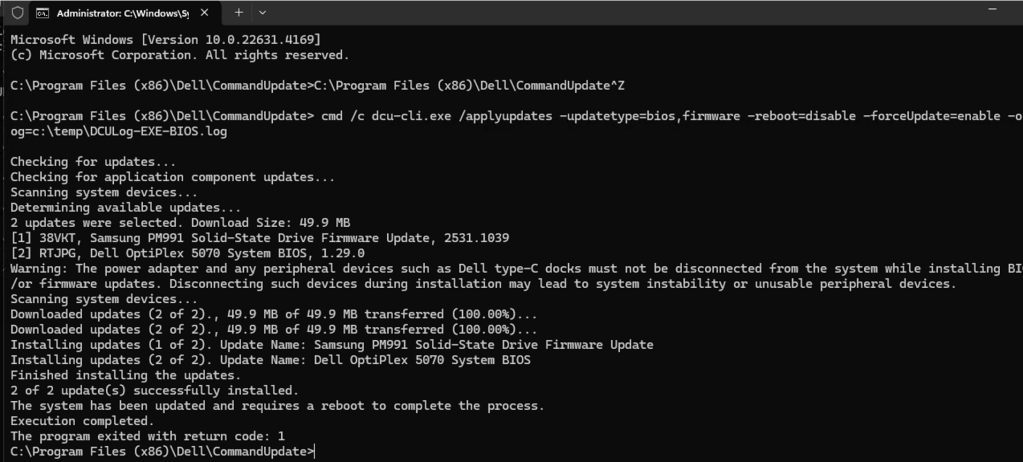Open a new tab with the plus button
This screenshot has width=1023, height=462.
(239, 13)
